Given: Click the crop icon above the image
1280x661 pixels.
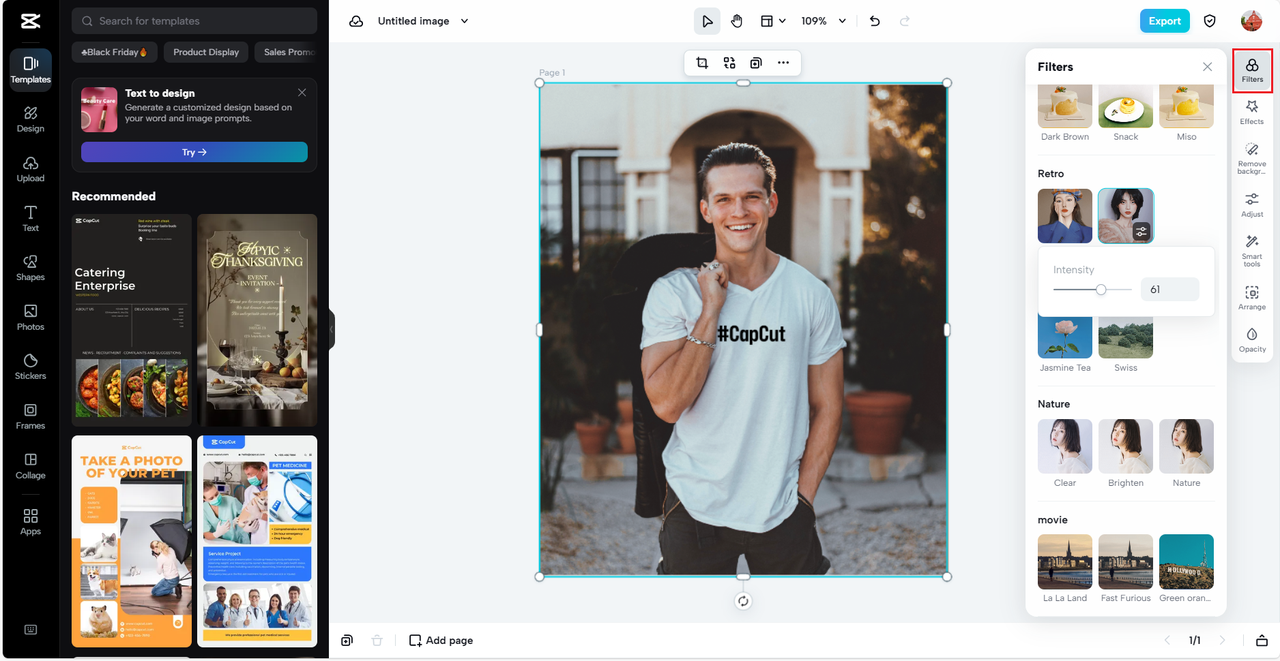Looking at the screenshot, I should [x=702, y=63].
